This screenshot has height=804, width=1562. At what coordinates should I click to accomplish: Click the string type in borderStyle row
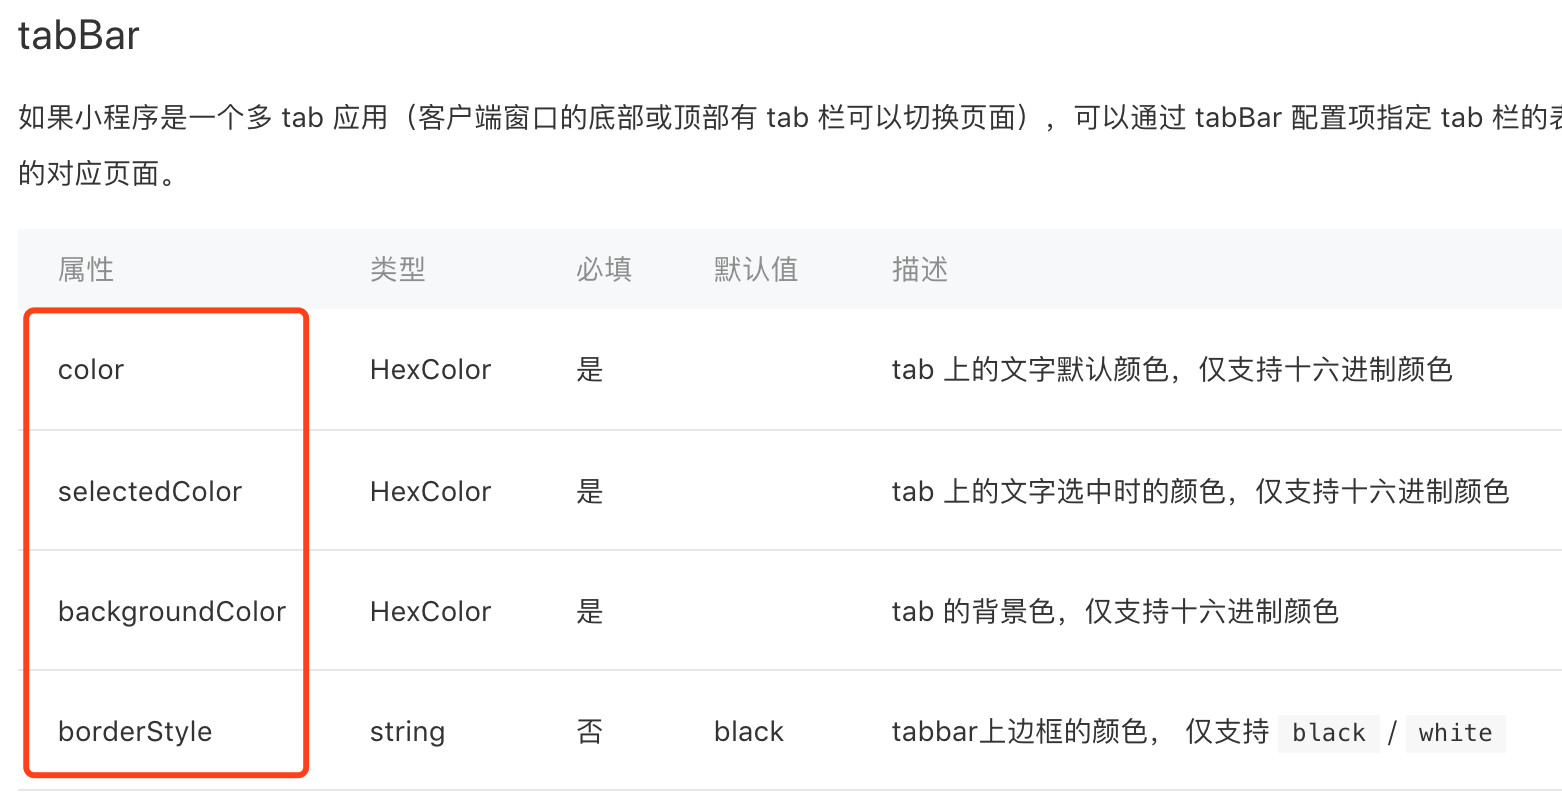(x=407, y=732)
